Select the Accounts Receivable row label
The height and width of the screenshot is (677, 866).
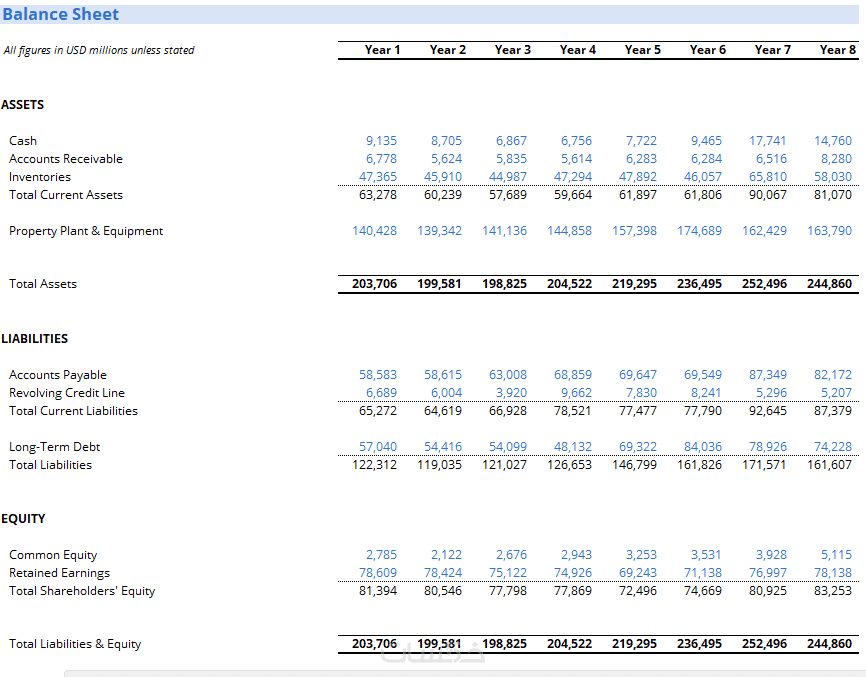pyautogui.click(x=66, y=159)
